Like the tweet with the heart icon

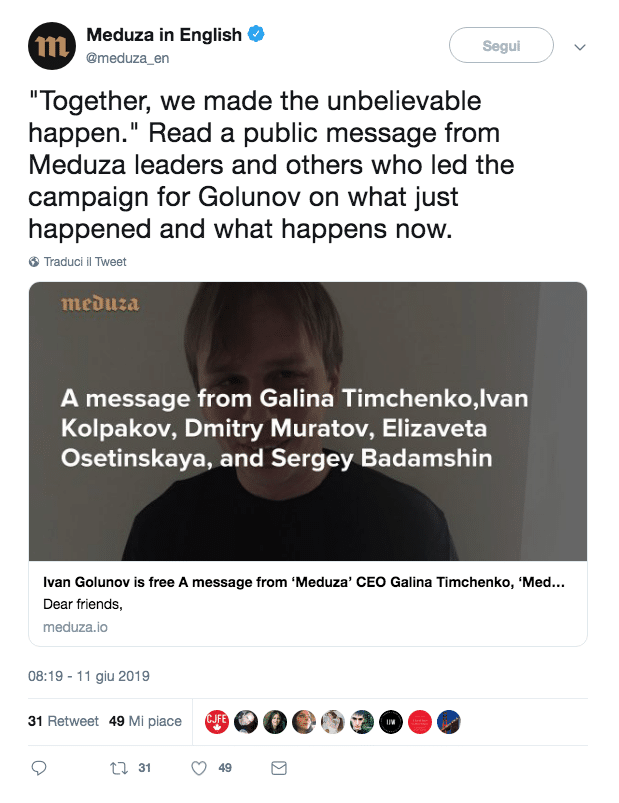tap(199, 768)
